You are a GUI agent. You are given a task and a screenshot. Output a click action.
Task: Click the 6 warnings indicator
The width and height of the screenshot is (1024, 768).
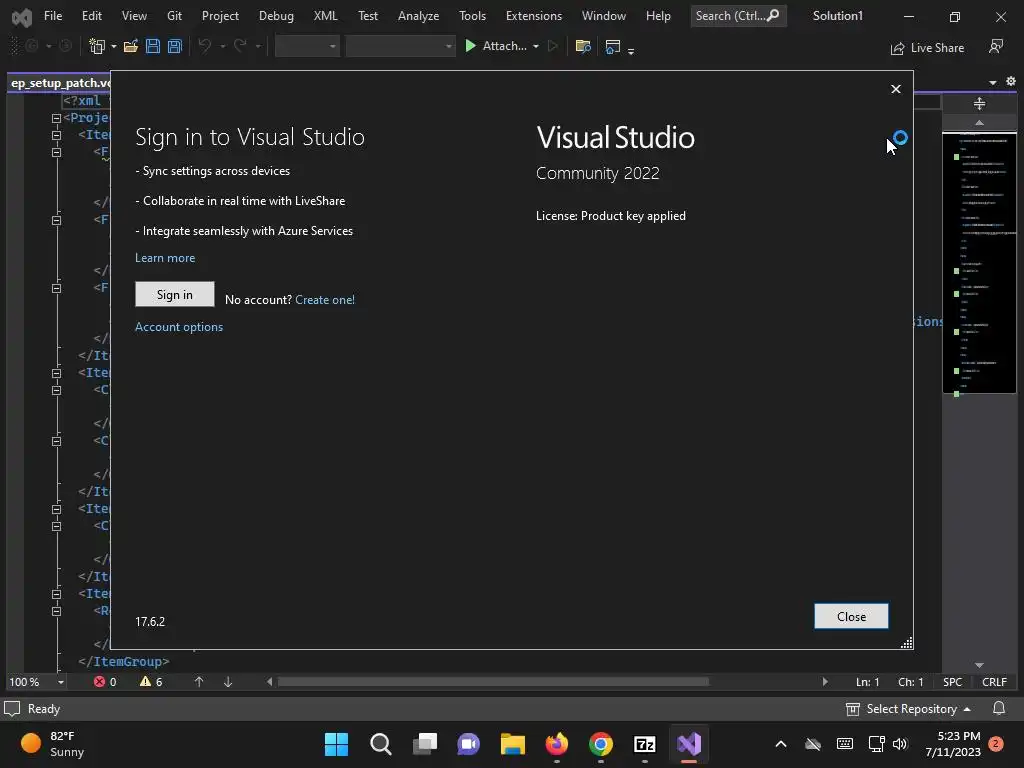(151, 682)
